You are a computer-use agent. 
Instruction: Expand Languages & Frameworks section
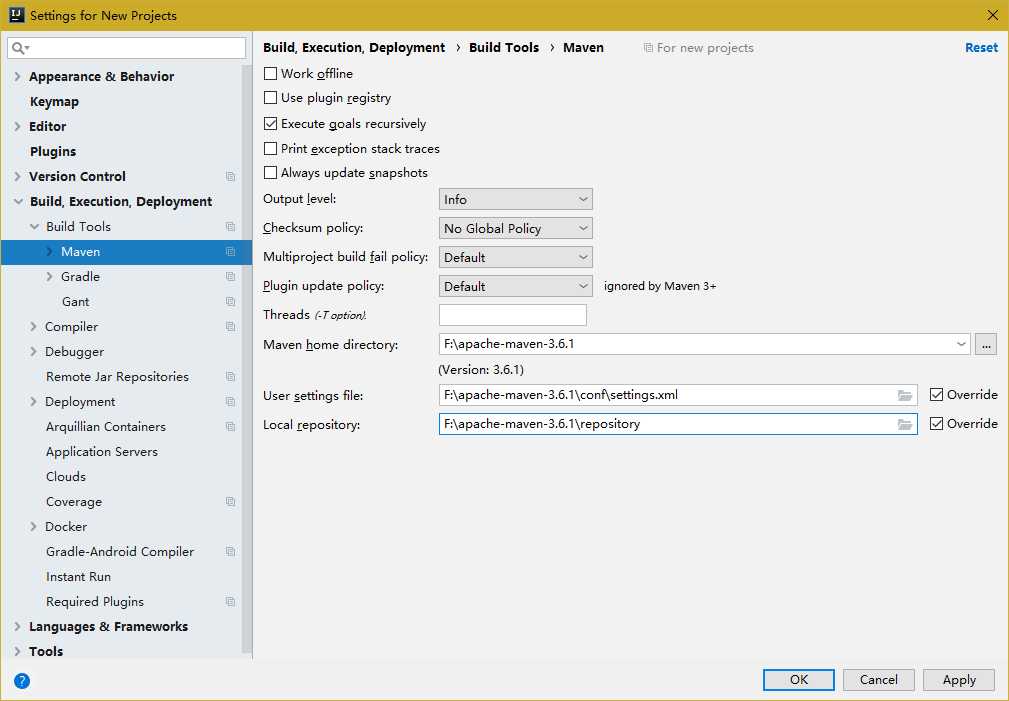pyautogui.click(x=17, y=626)
